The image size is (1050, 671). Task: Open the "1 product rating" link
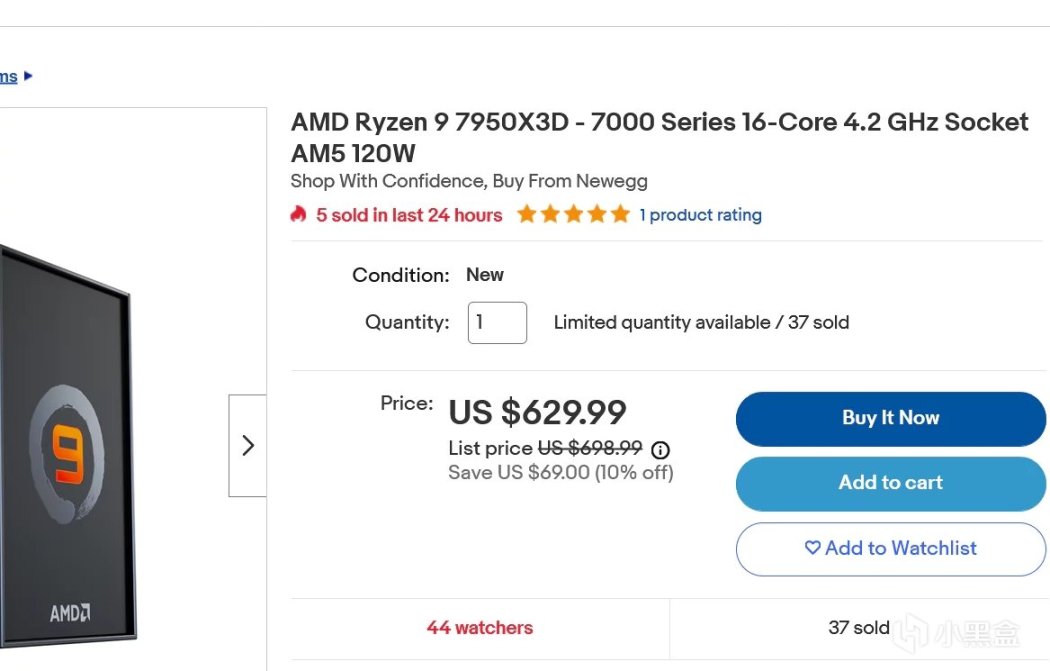pos(700,215)
